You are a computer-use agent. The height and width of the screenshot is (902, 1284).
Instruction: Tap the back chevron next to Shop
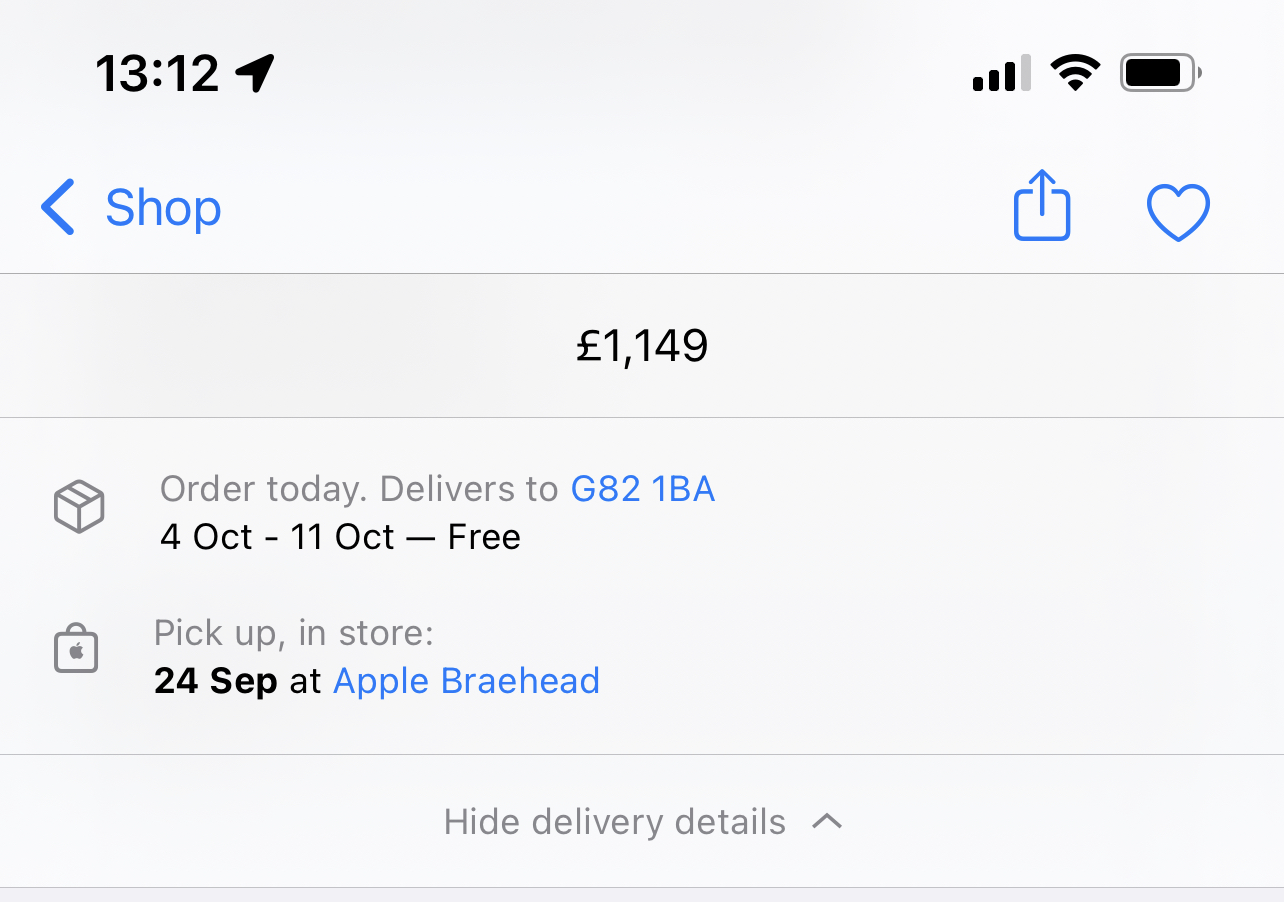click(58, 208)
